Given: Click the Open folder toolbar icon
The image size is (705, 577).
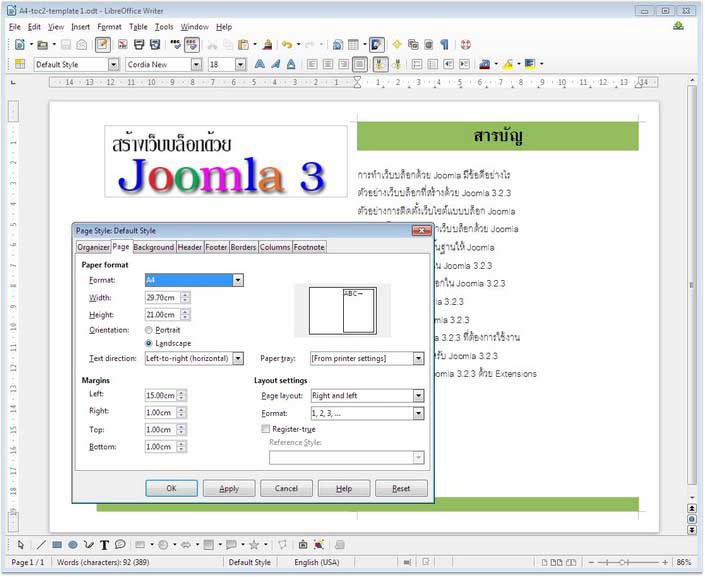Looking at the screenshot, I should (x=42, y=45).
